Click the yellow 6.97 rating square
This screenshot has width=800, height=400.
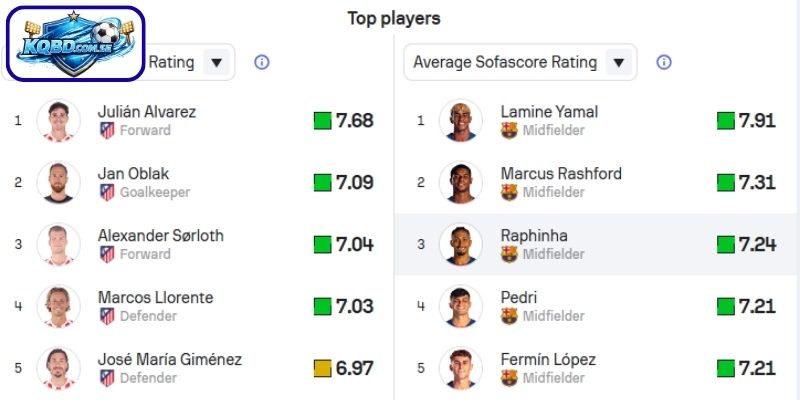322,368
